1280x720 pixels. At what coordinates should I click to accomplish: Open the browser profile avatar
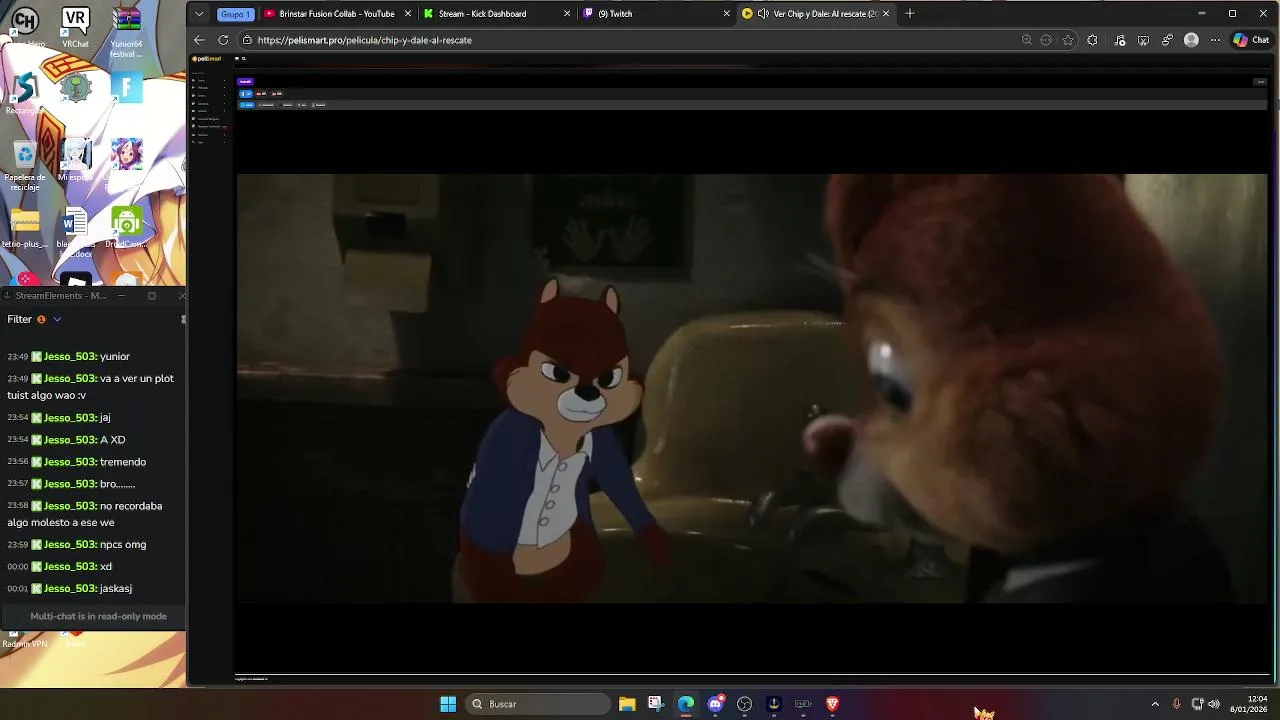[1191, 40]
